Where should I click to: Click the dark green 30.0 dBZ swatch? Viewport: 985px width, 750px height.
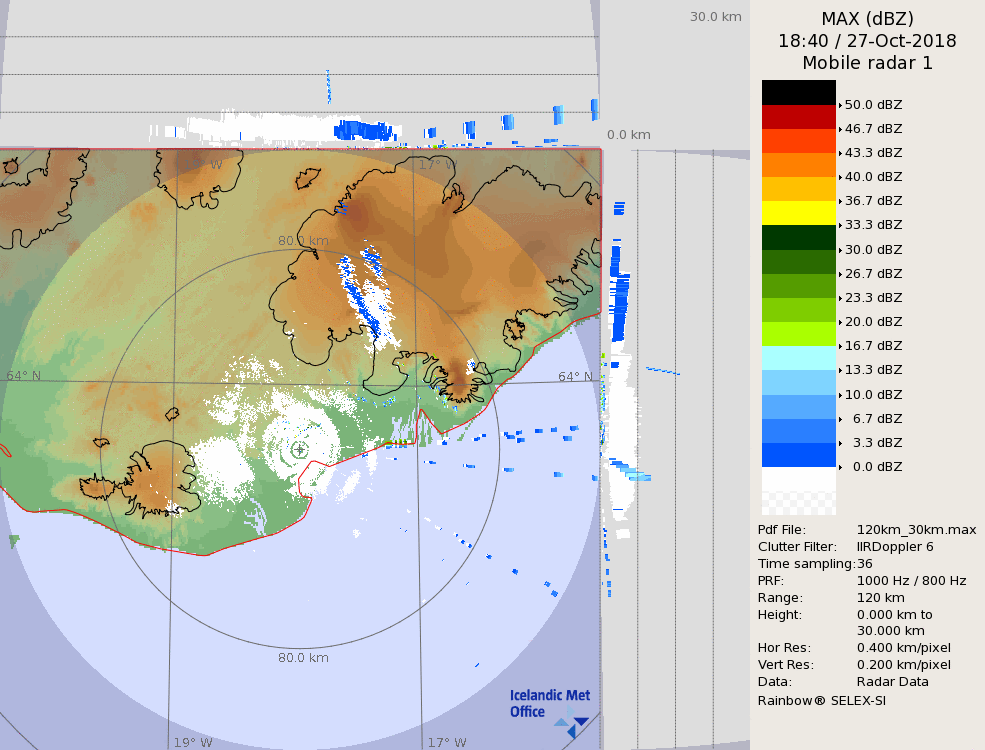coord(798,237)
